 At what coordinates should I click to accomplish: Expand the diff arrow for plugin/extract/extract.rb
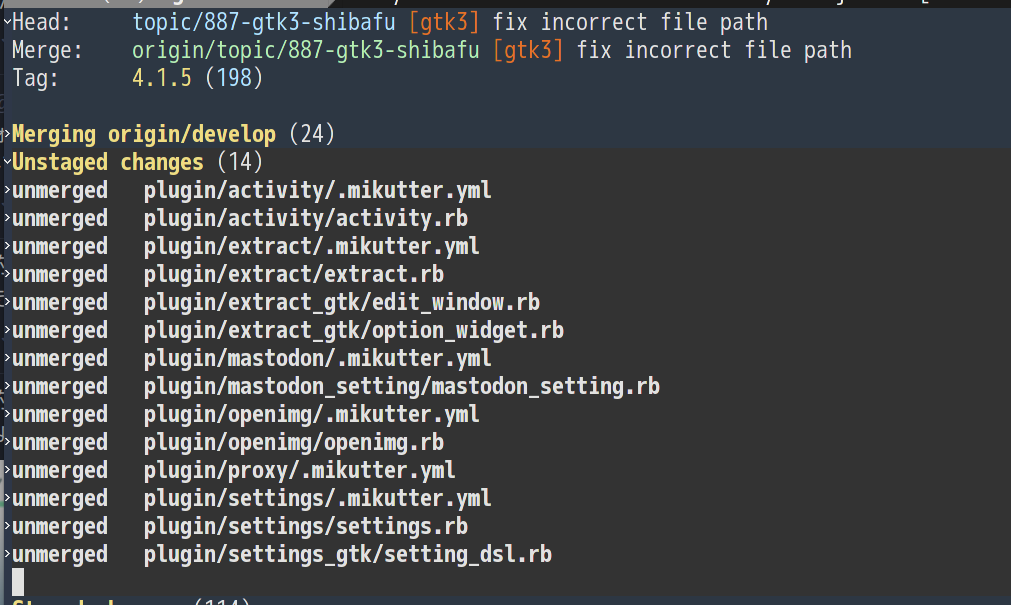[7, 274]
